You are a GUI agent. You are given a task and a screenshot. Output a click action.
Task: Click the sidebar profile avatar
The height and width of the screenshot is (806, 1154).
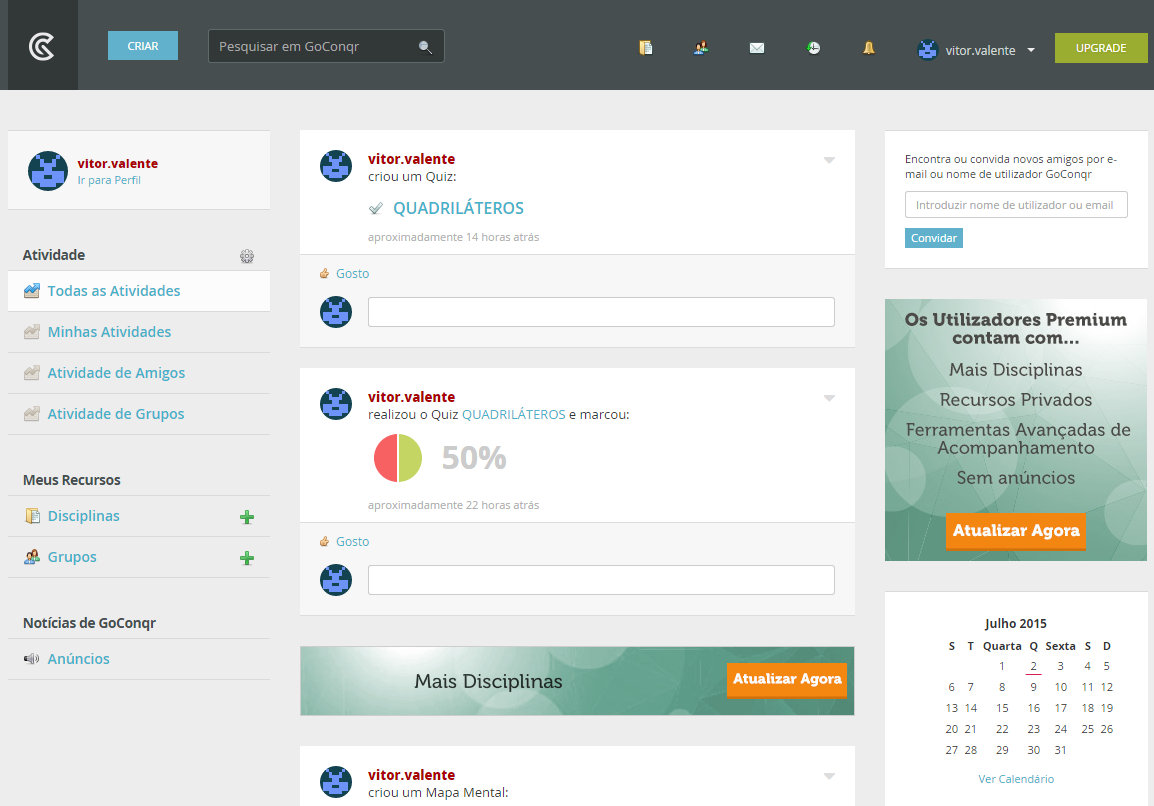[48, 171]
